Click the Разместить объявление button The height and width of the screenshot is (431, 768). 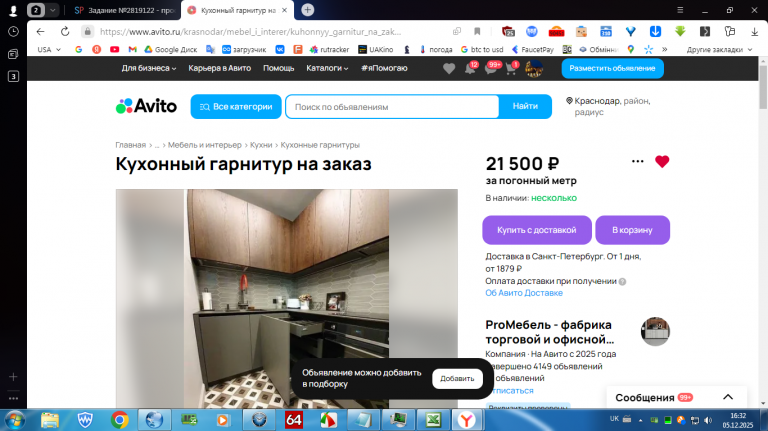612,69
